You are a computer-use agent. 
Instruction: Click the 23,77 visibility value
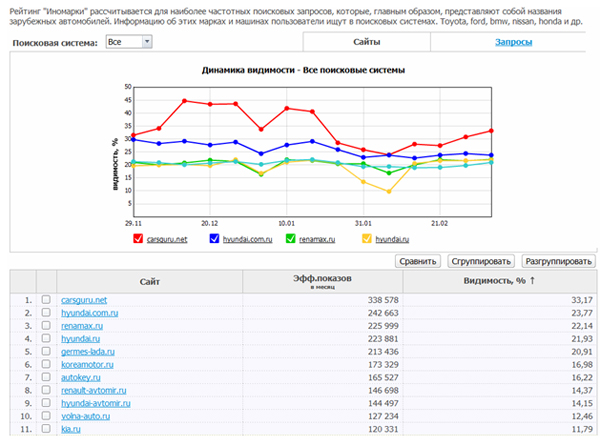[582, 313]
